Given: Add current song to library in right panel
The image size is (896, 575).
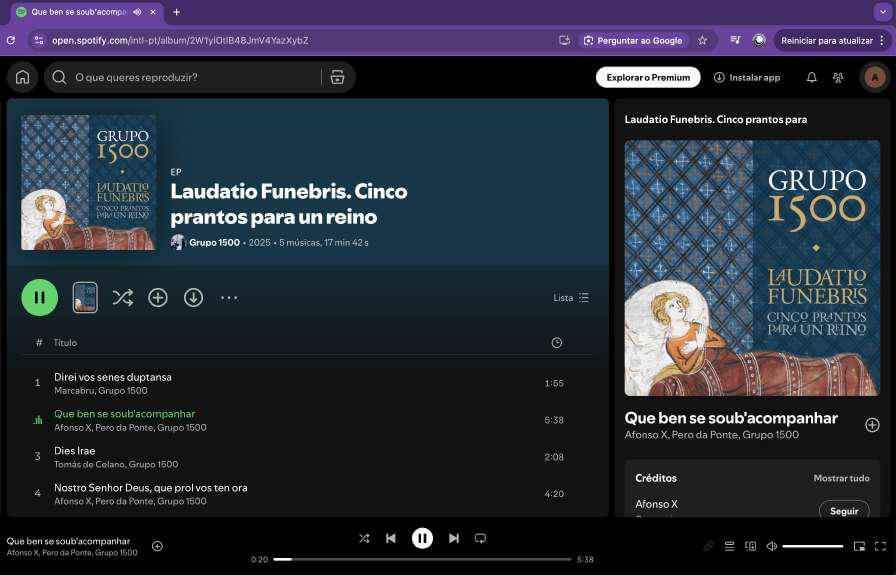Looking at the screenshot, I should coord(872,425).
